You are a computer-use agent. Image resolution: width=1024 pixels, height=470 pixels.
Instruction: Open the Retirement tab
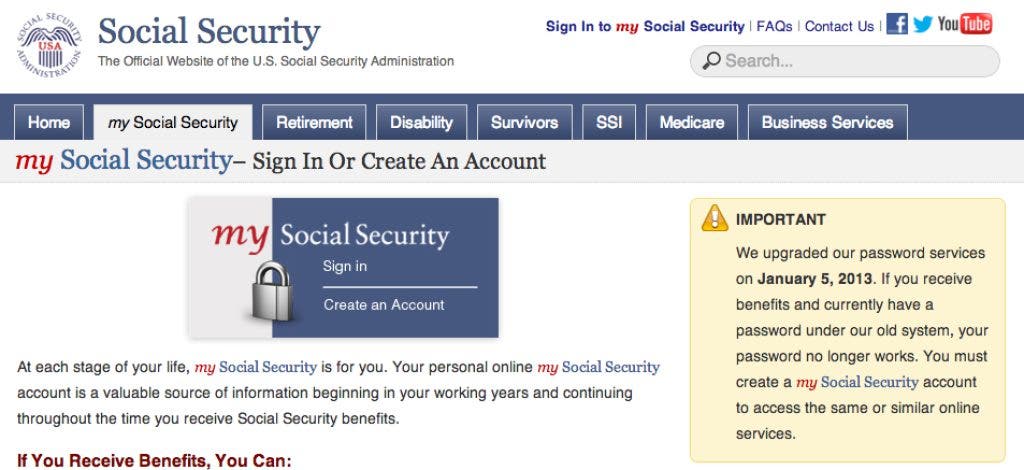click(314, 123)
